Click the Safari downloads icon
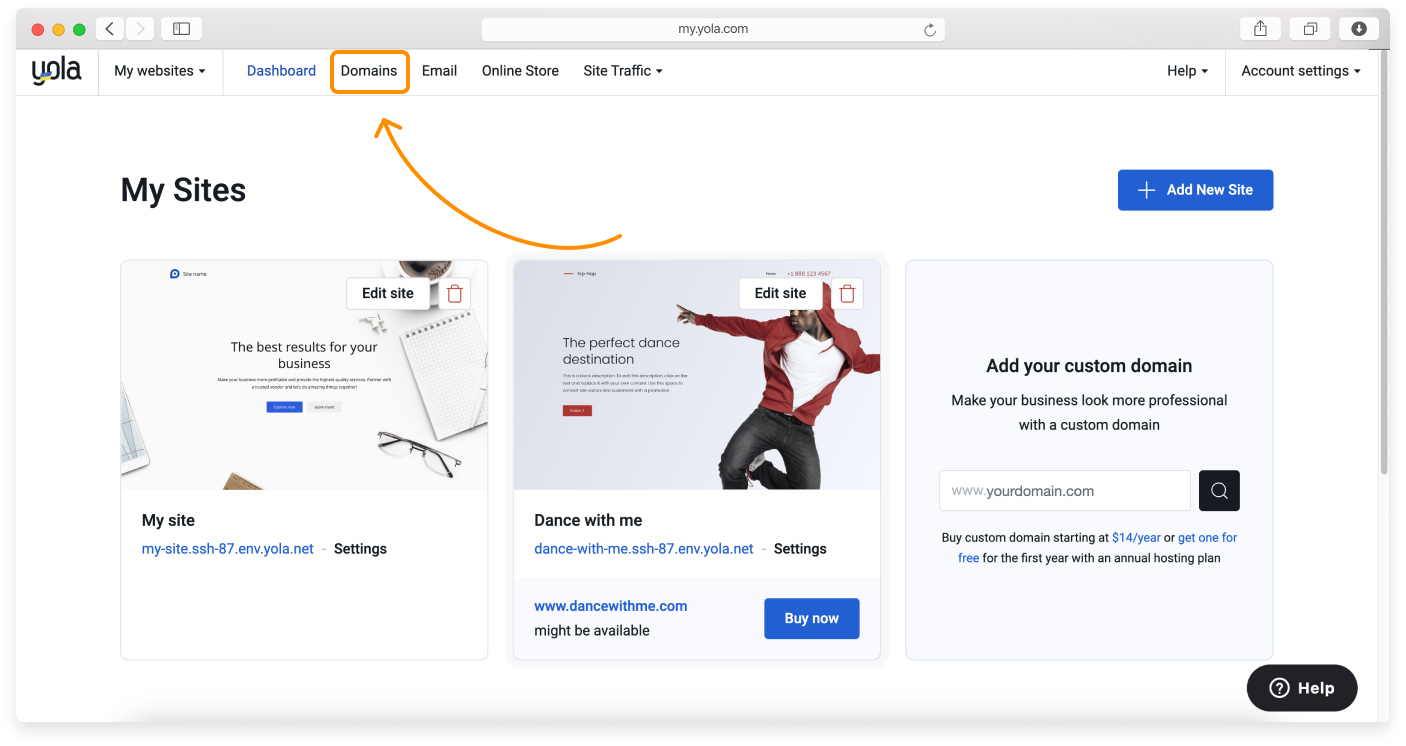 pyautogui.click(x=1358, y=28)
